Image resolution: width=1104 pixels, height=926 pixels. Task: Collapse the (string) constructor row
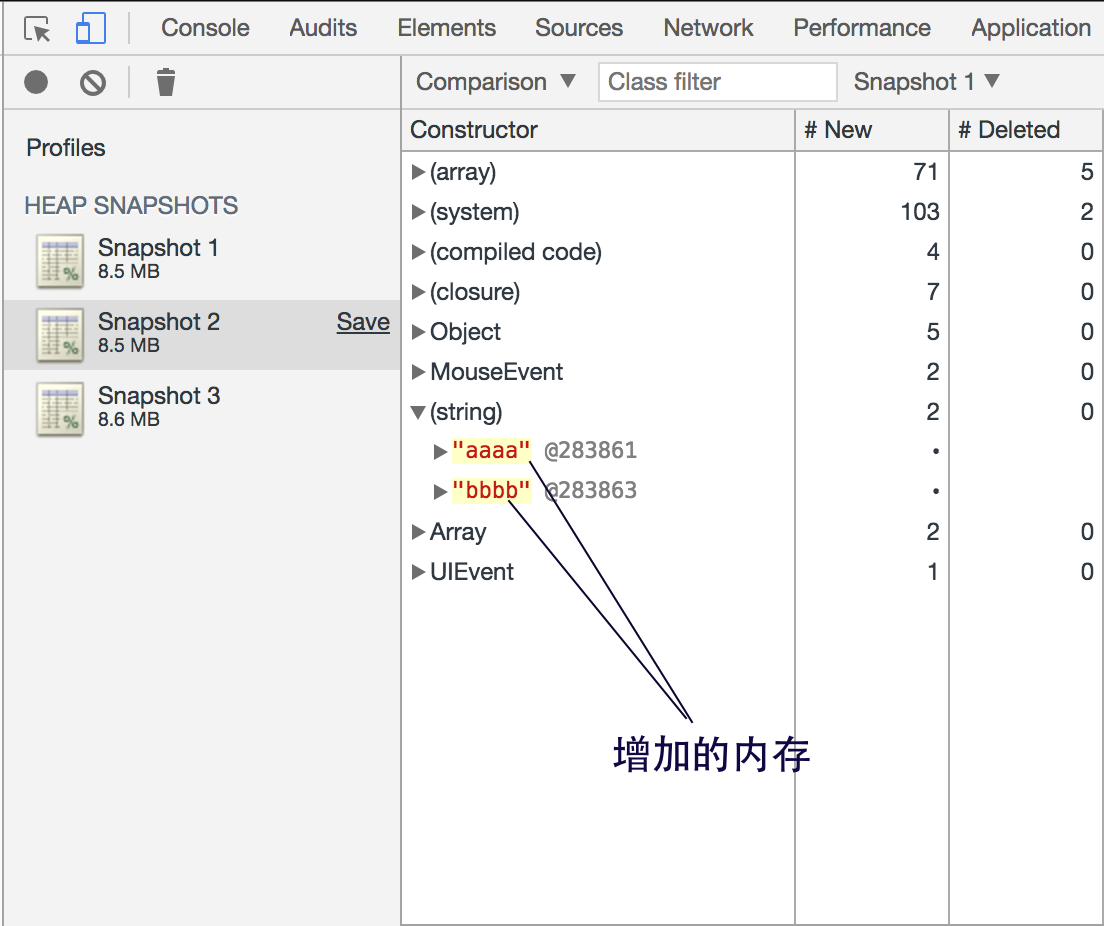418,412
